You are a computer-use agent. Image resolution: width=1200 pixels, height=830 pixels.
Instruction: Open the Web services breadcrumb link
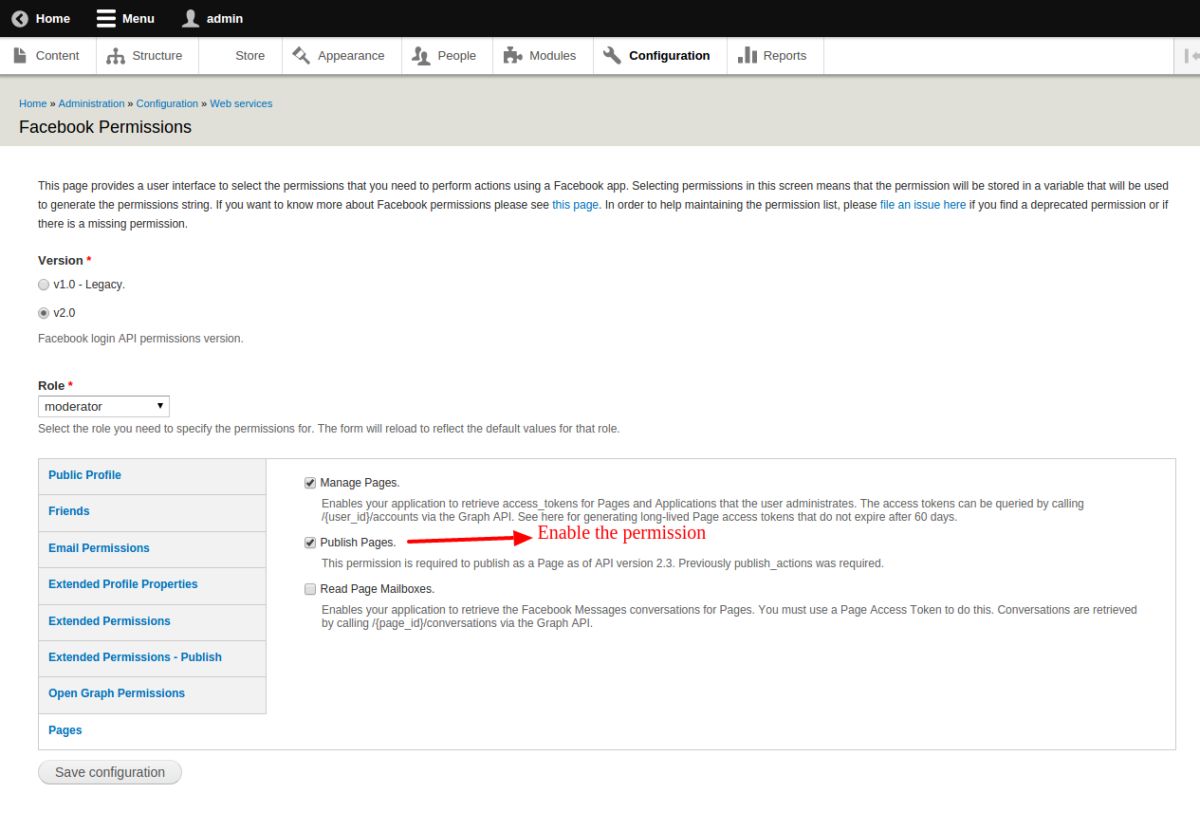[241, 103]
